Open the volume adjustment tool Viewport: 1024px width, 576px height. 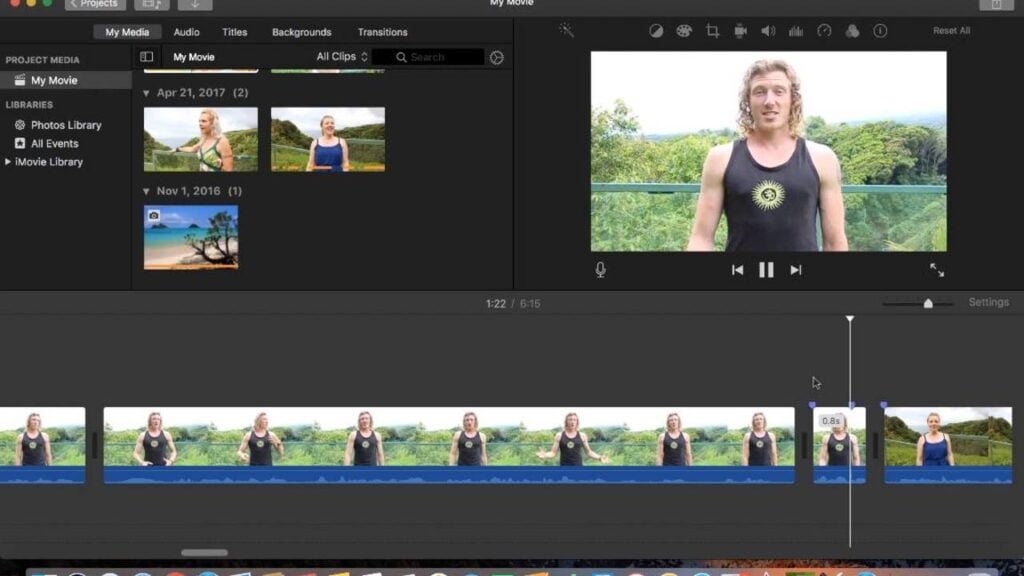(x=768, y=31)
